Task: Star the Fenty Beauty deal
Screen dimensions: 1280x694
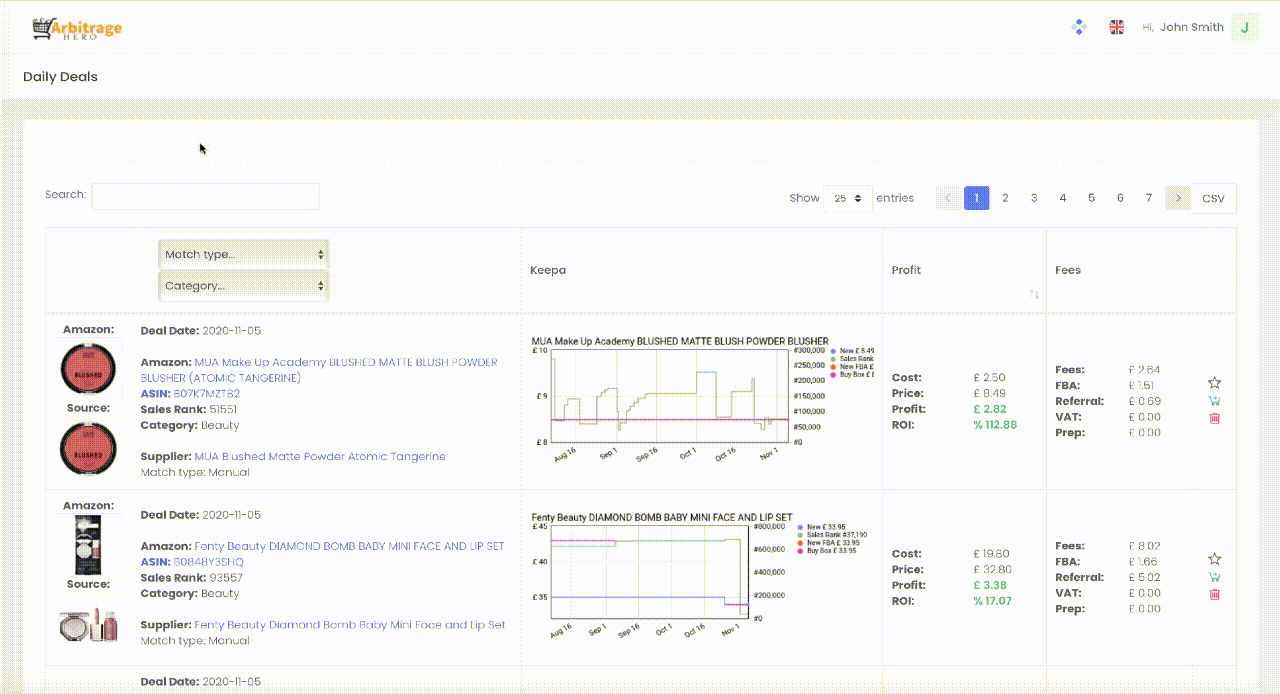Action: (x=1215, y=559)
